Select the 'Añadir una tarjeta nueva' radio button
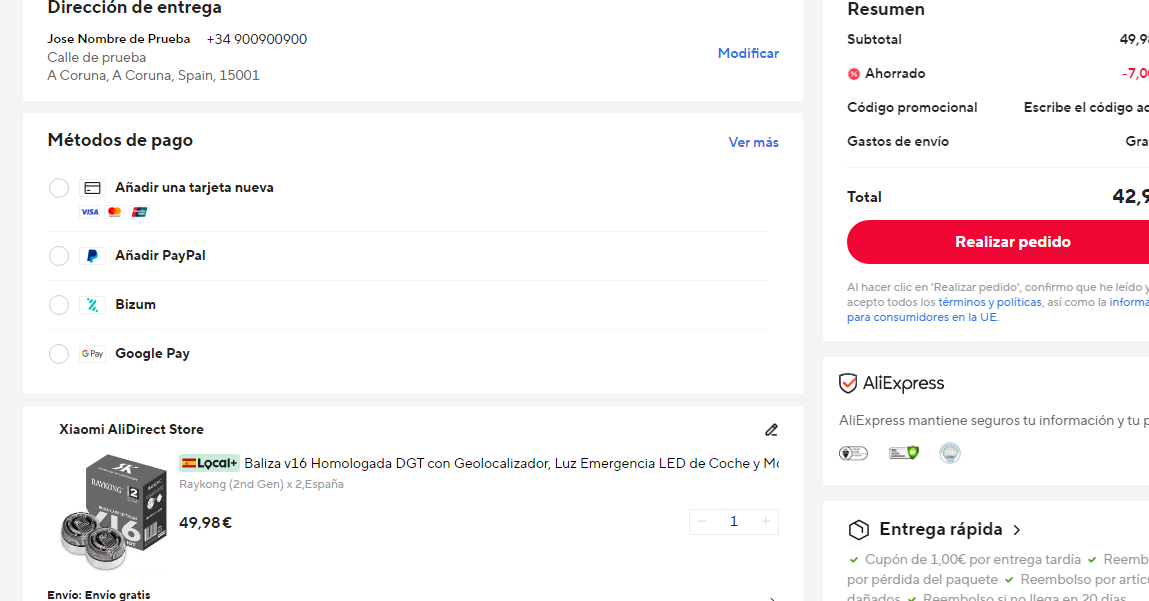This screenshot has width=1149, height=601. (x=59, y=188)
